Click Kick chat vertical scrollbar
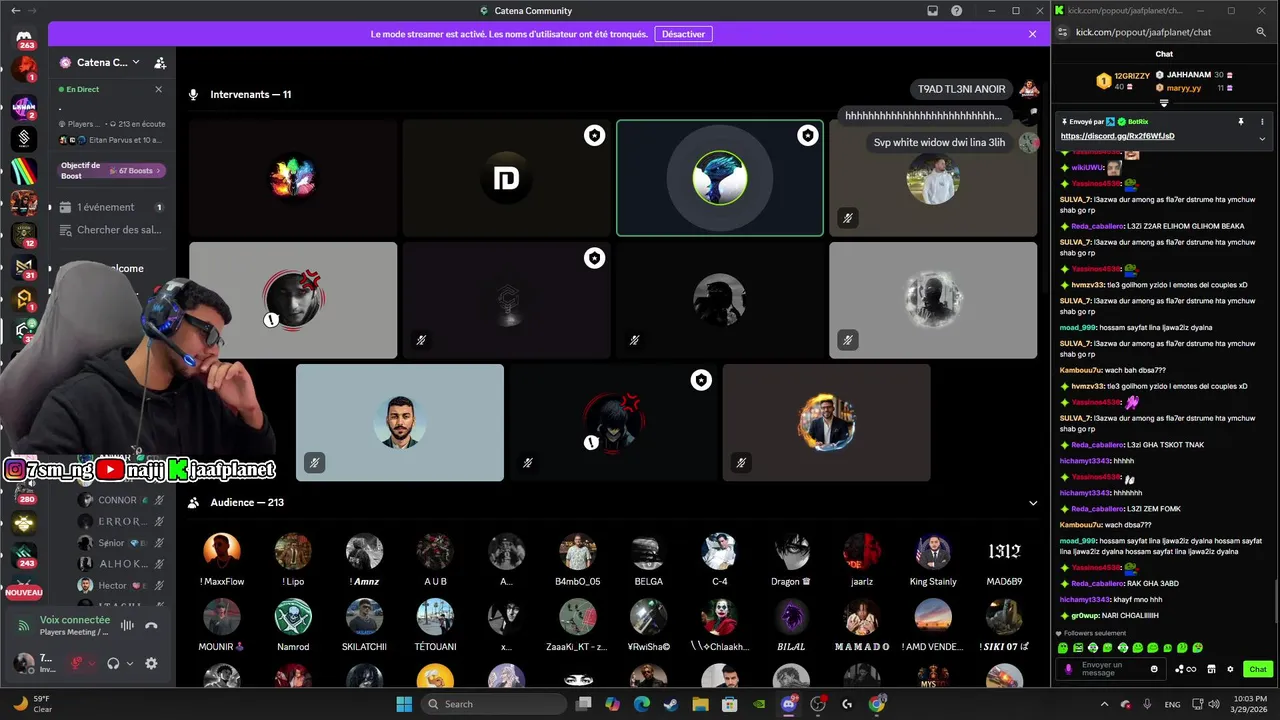Viewport: 1280px width, 720px height. click(1275, 600)
